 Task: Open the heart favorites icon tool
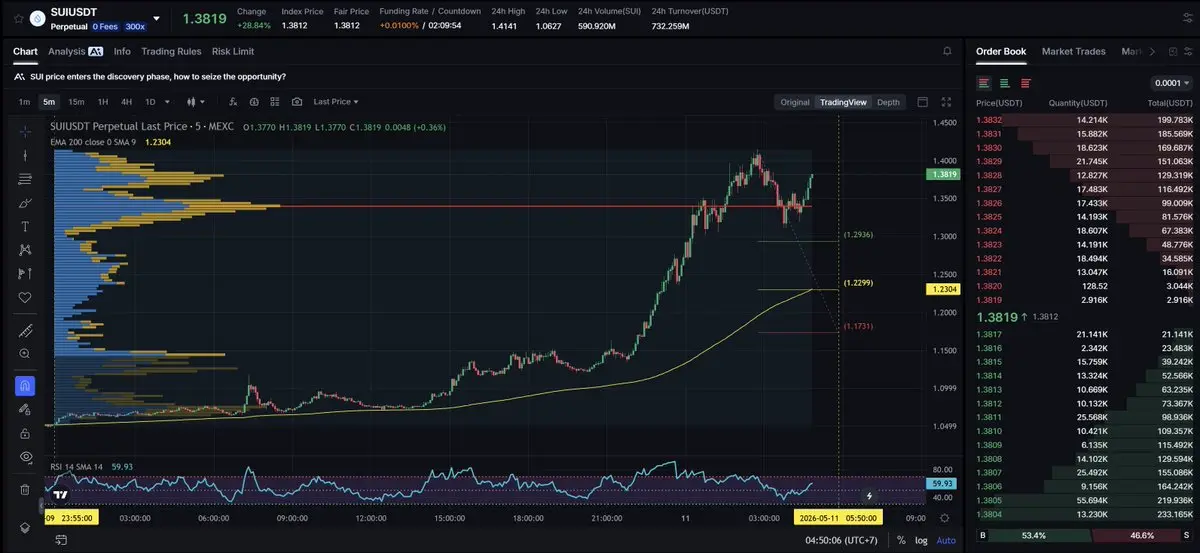click(25, 298)
